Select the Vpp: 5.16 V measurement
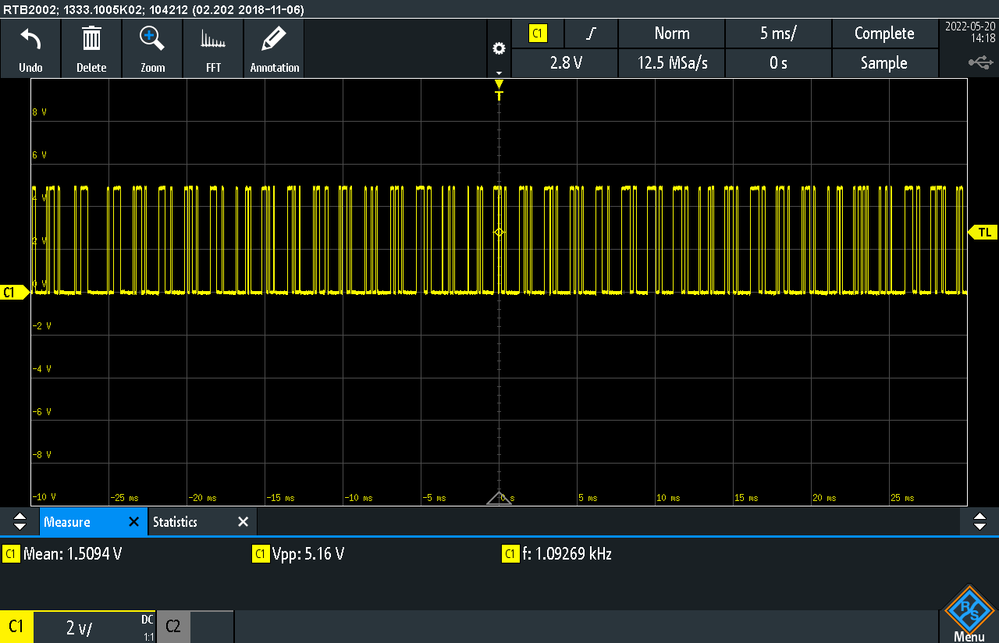This screenshot has width=999, height=643. click(x=299, y=554)
